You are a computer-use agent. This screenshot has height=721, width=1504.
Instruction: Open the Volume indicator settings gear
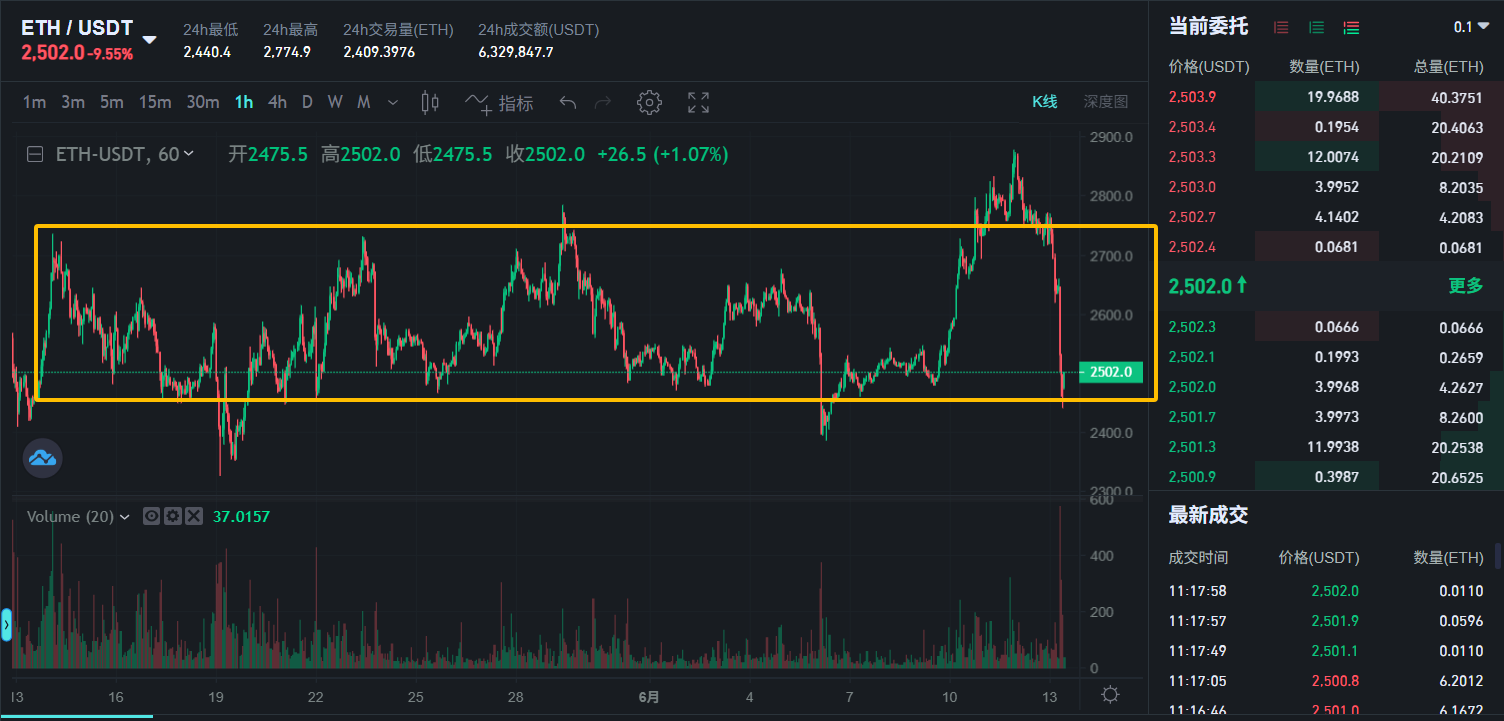[x=173, y=516]
